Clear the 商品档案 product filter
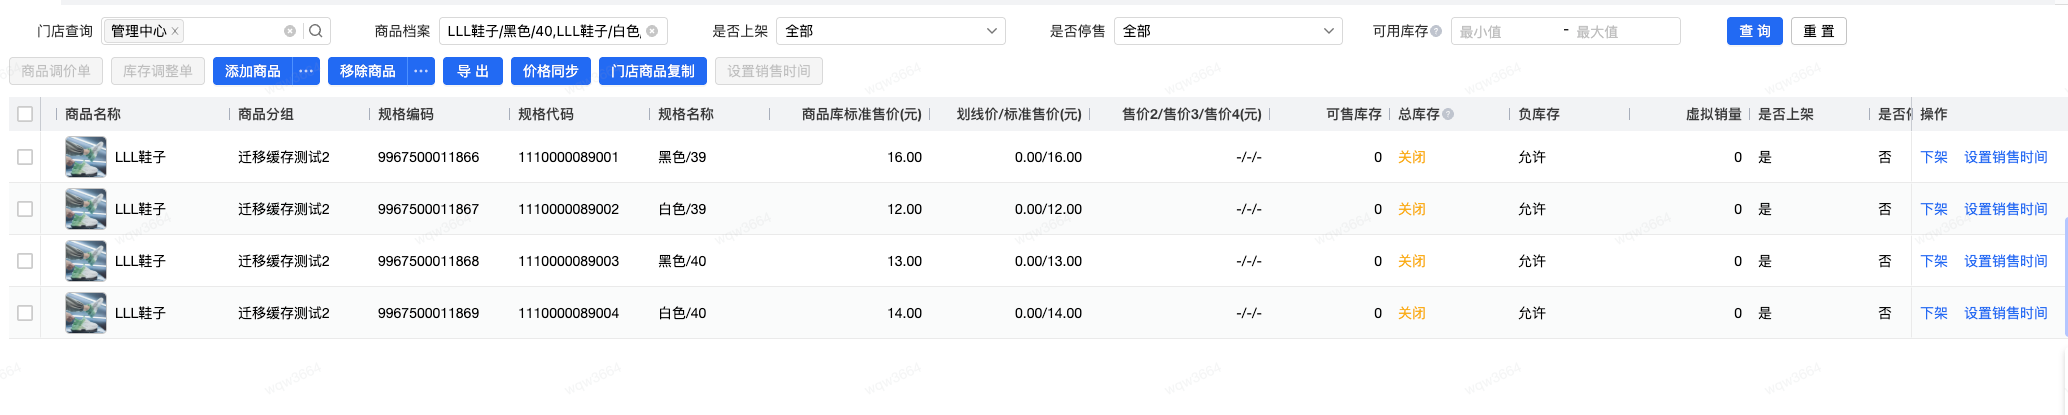 pos(652,31)
